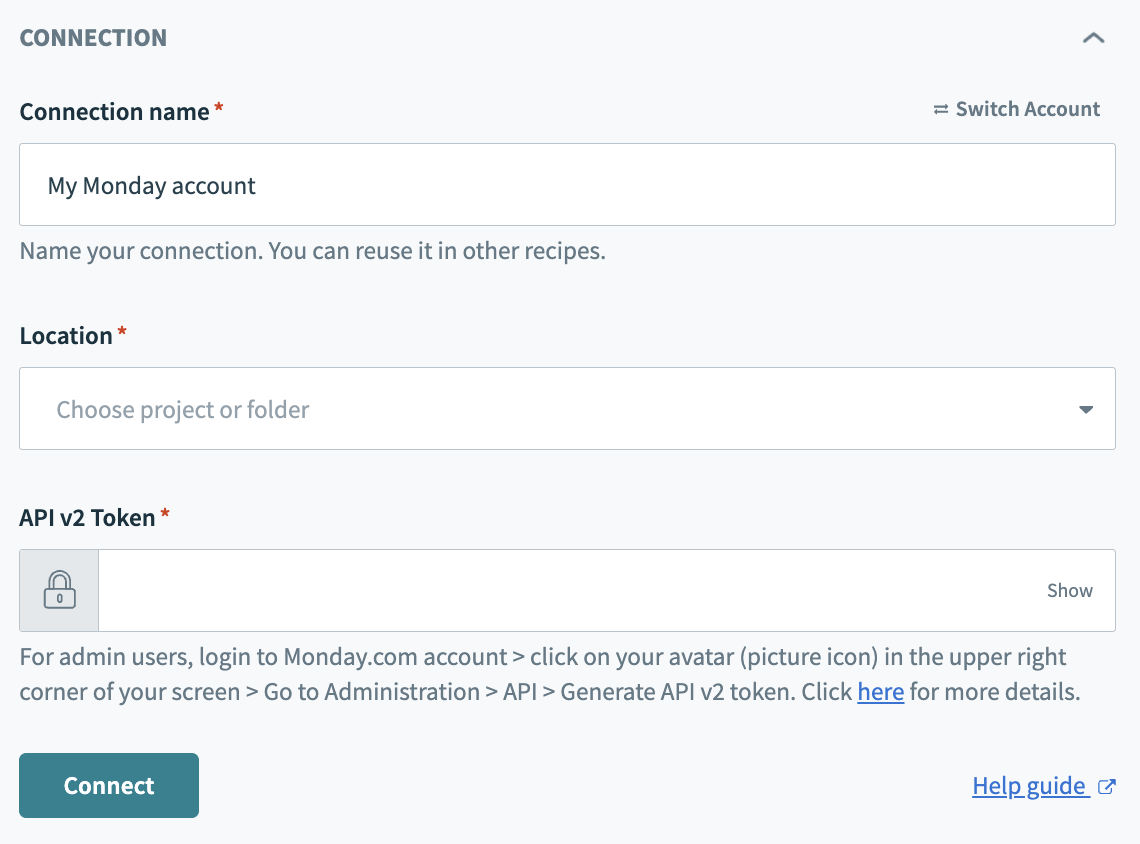The image size is (1140, 844).
Task: Click the Location dropdown caret arrow
Action: point(1085,409)
